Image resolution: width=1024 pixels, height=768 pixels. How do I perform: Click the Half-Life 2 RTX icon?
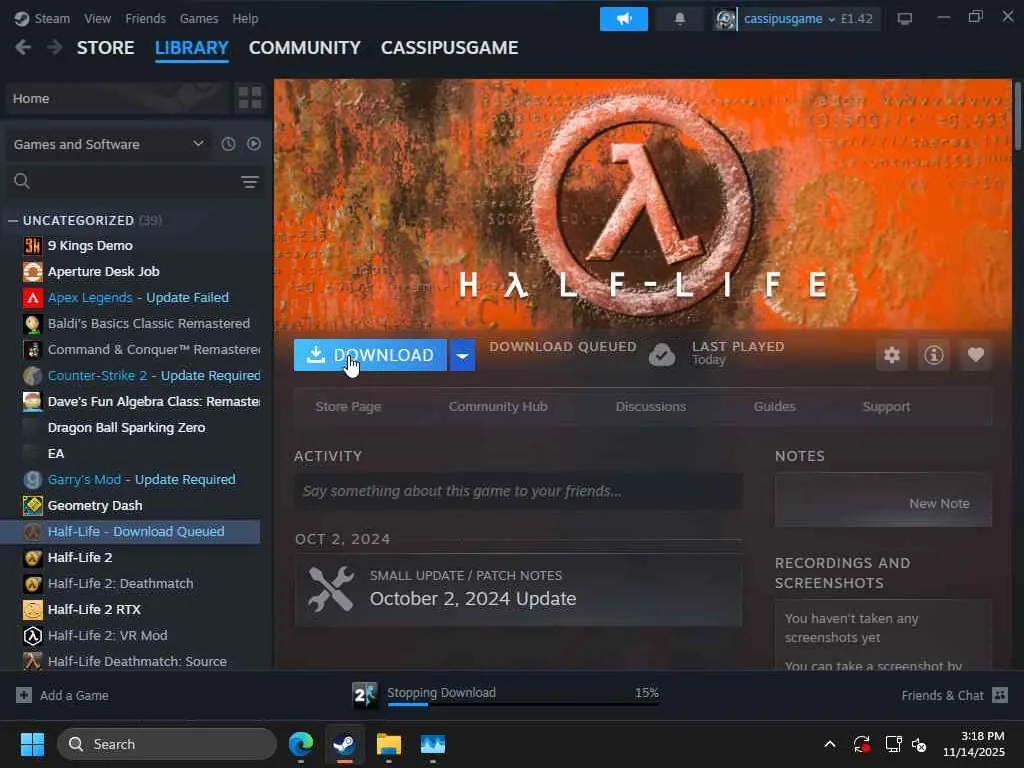[x=33, y=609]
